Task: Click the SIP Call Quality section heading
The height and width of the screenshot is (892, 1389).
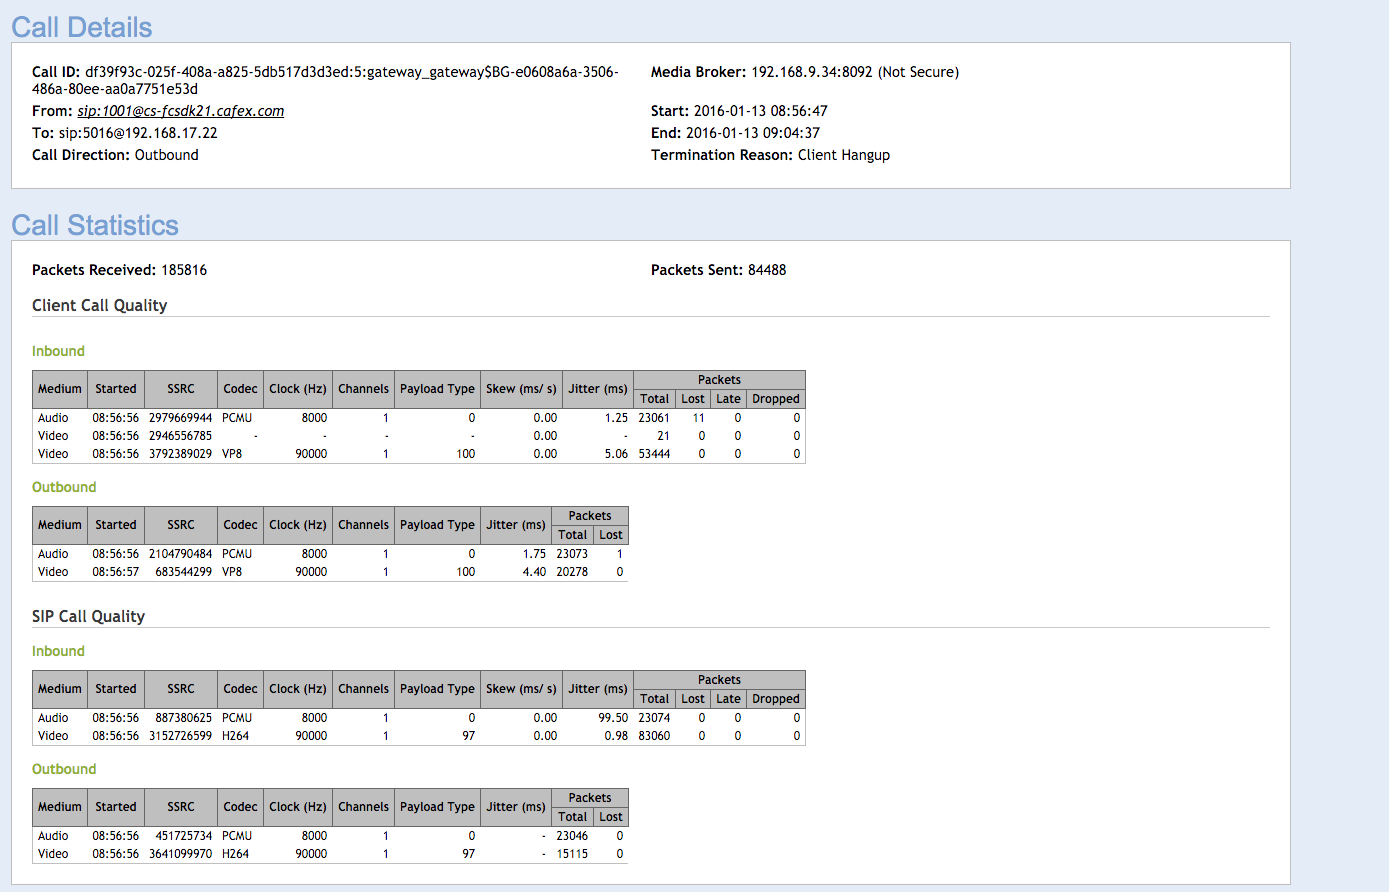Action: tap(89, 617)
